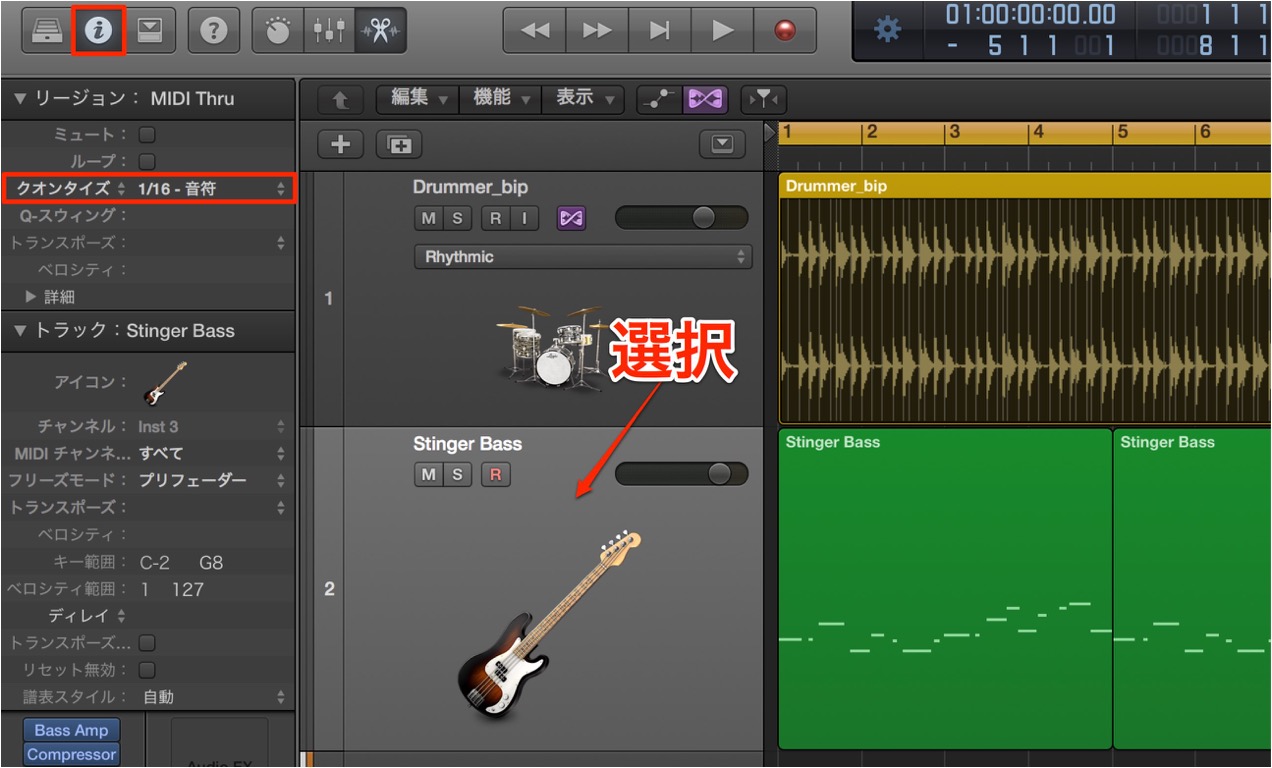Toggle record enable on Stinger Bass
The height and width of the screenshot is (768, 1272).
click(x=495, y=475)
